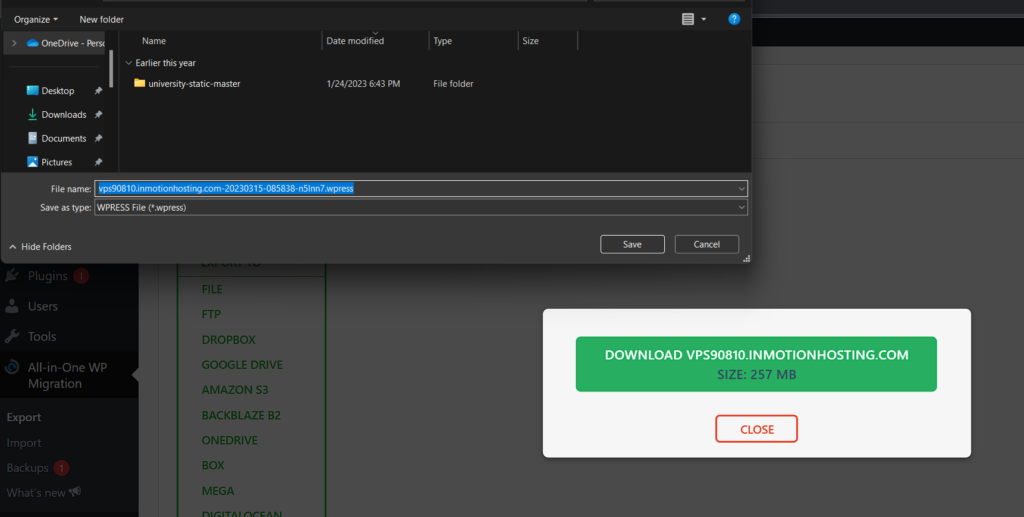Collapse the pane with Hide Folders
The image size is (1024, 517).
click(40, 247)
